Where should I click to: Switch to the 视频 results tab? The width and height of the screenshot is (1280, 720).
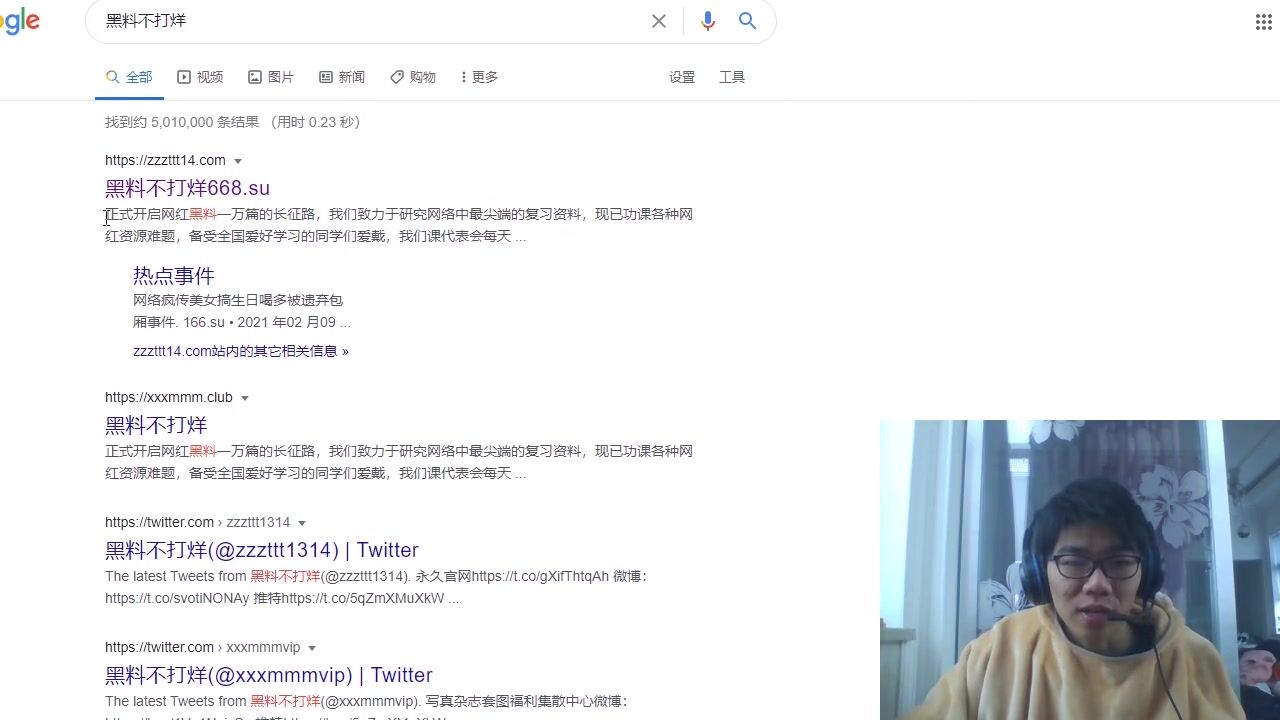(200, 77)
